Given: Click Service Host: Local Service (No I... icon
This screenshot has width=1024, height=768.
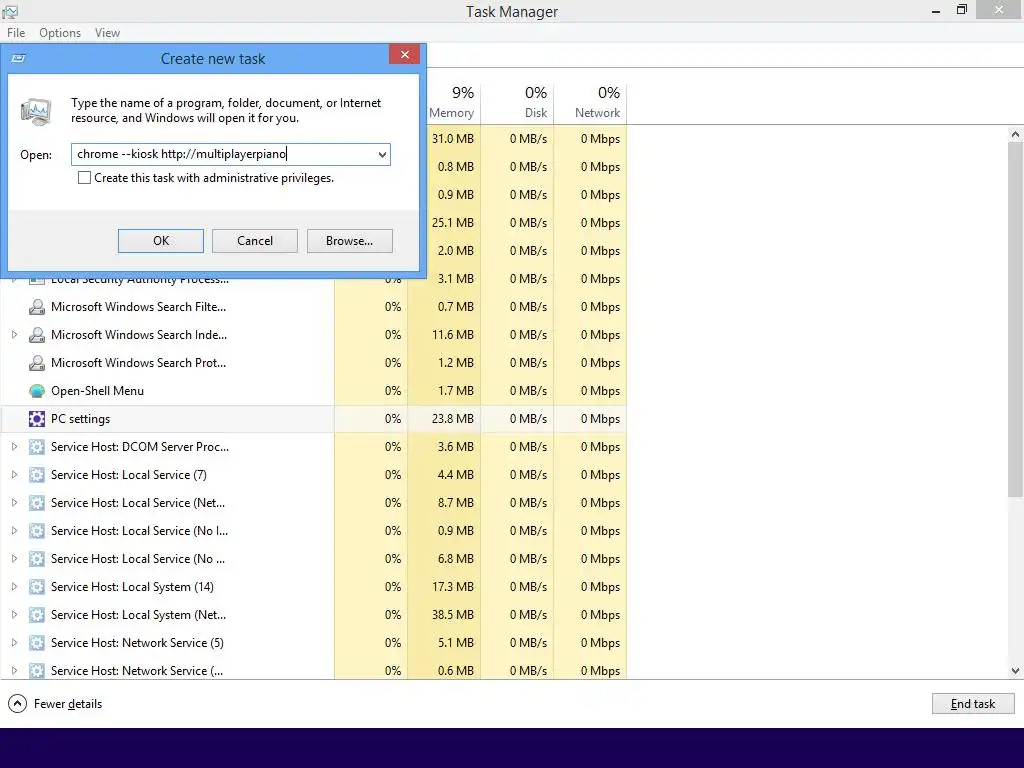Looking at the screenshot, I should pos(37,531).
